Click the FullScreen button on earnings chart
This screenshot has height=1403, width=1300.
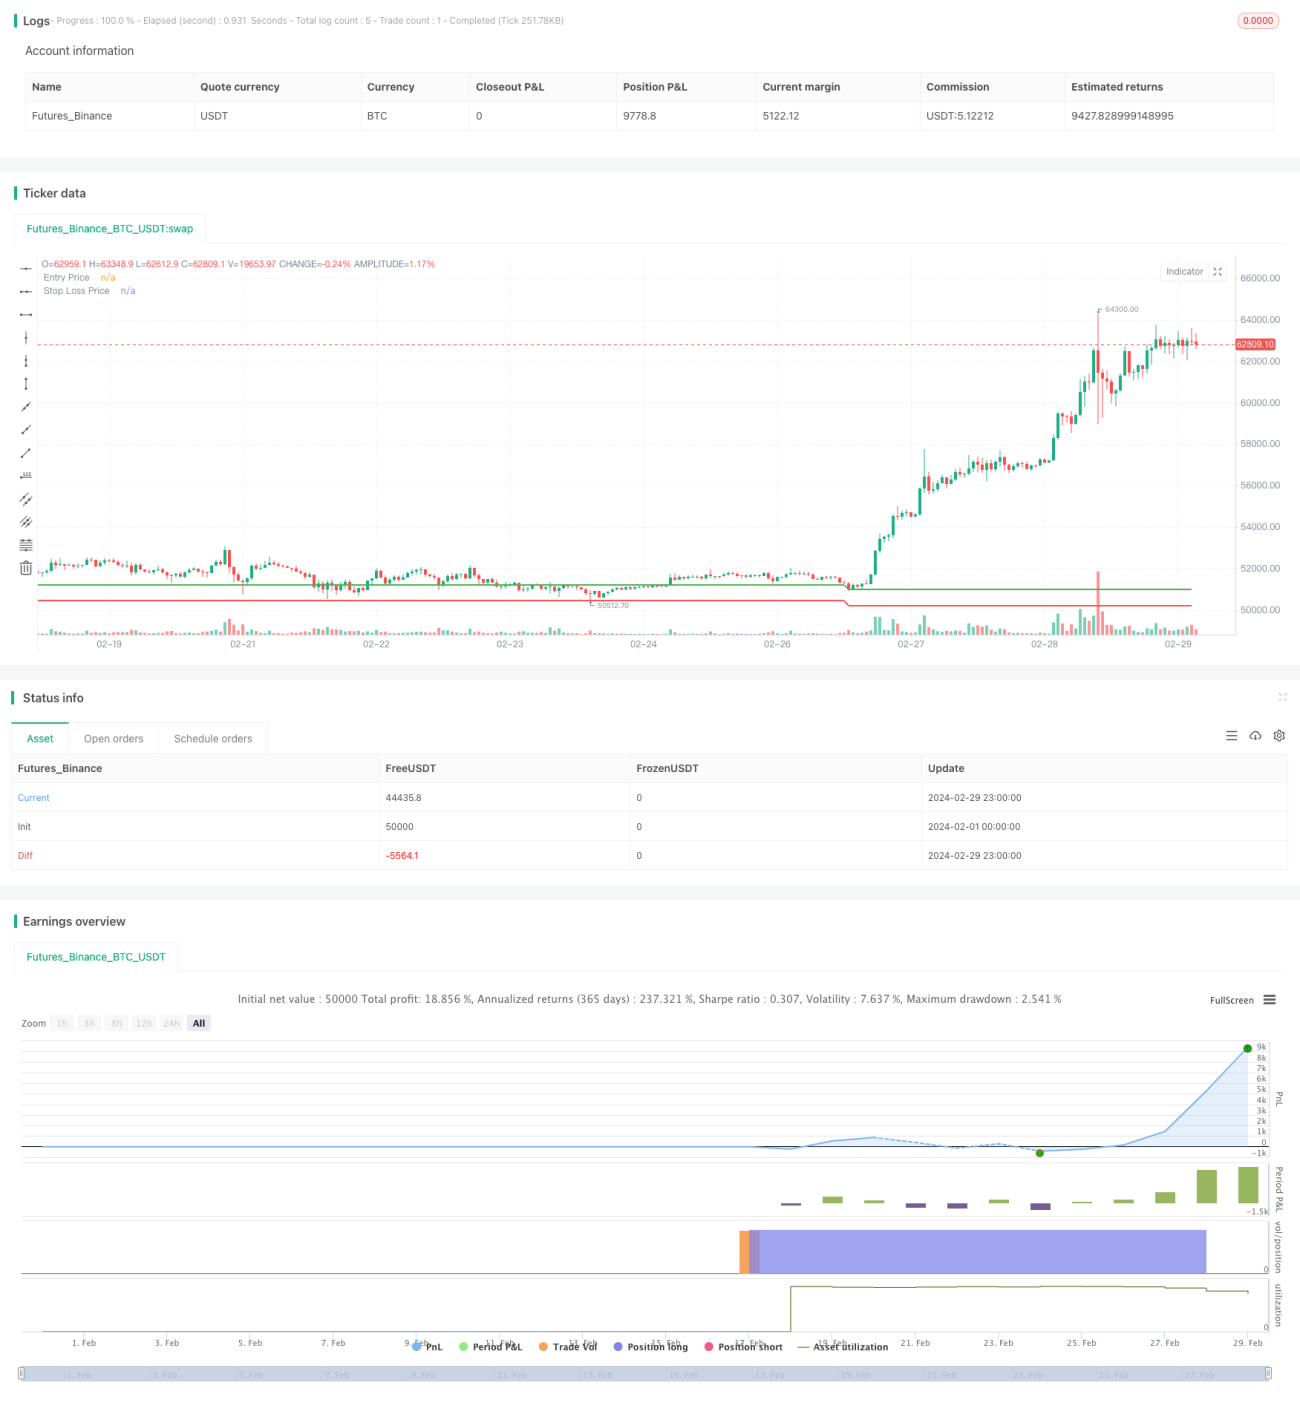coord(1231,1000)
